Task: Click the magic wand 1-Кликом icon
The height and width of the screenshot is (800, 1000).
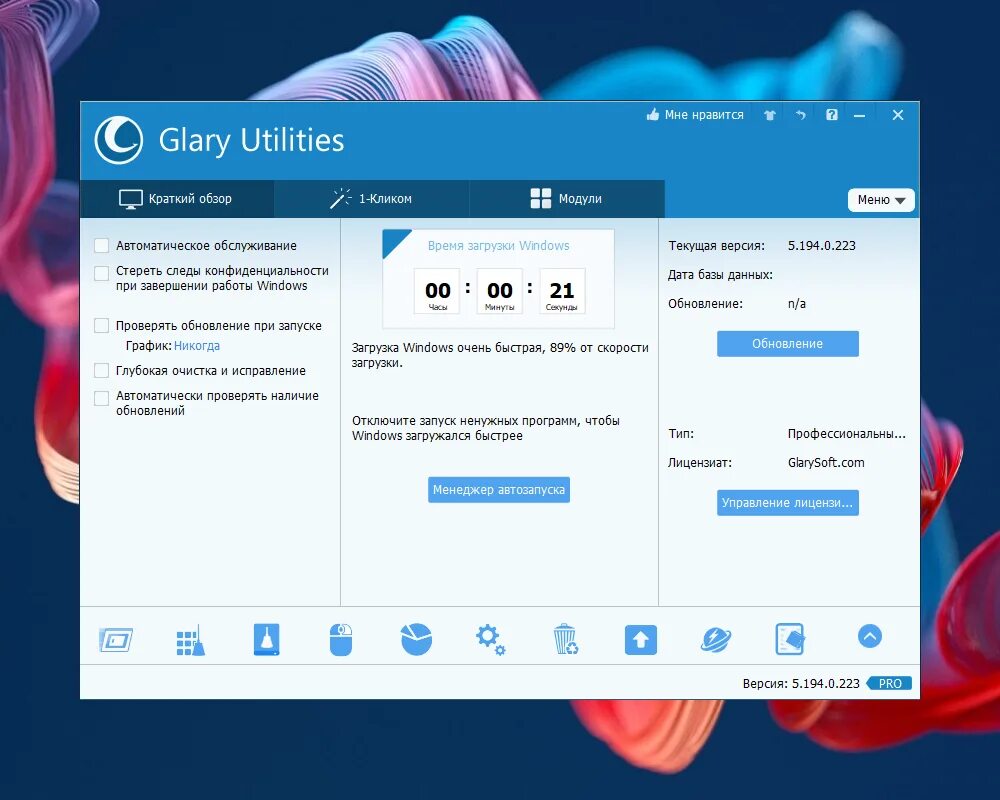Action: click(340, 198)
